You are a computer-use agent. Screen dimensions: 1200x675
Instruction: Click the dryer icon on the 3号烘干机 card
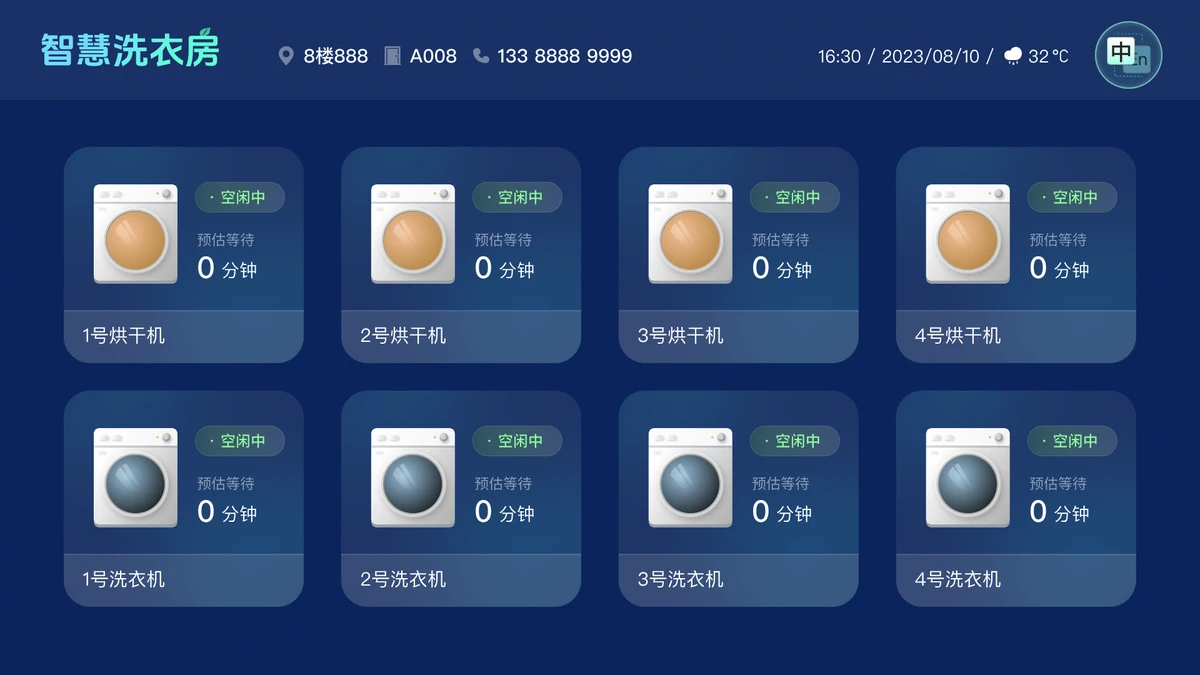coord(690,233)
